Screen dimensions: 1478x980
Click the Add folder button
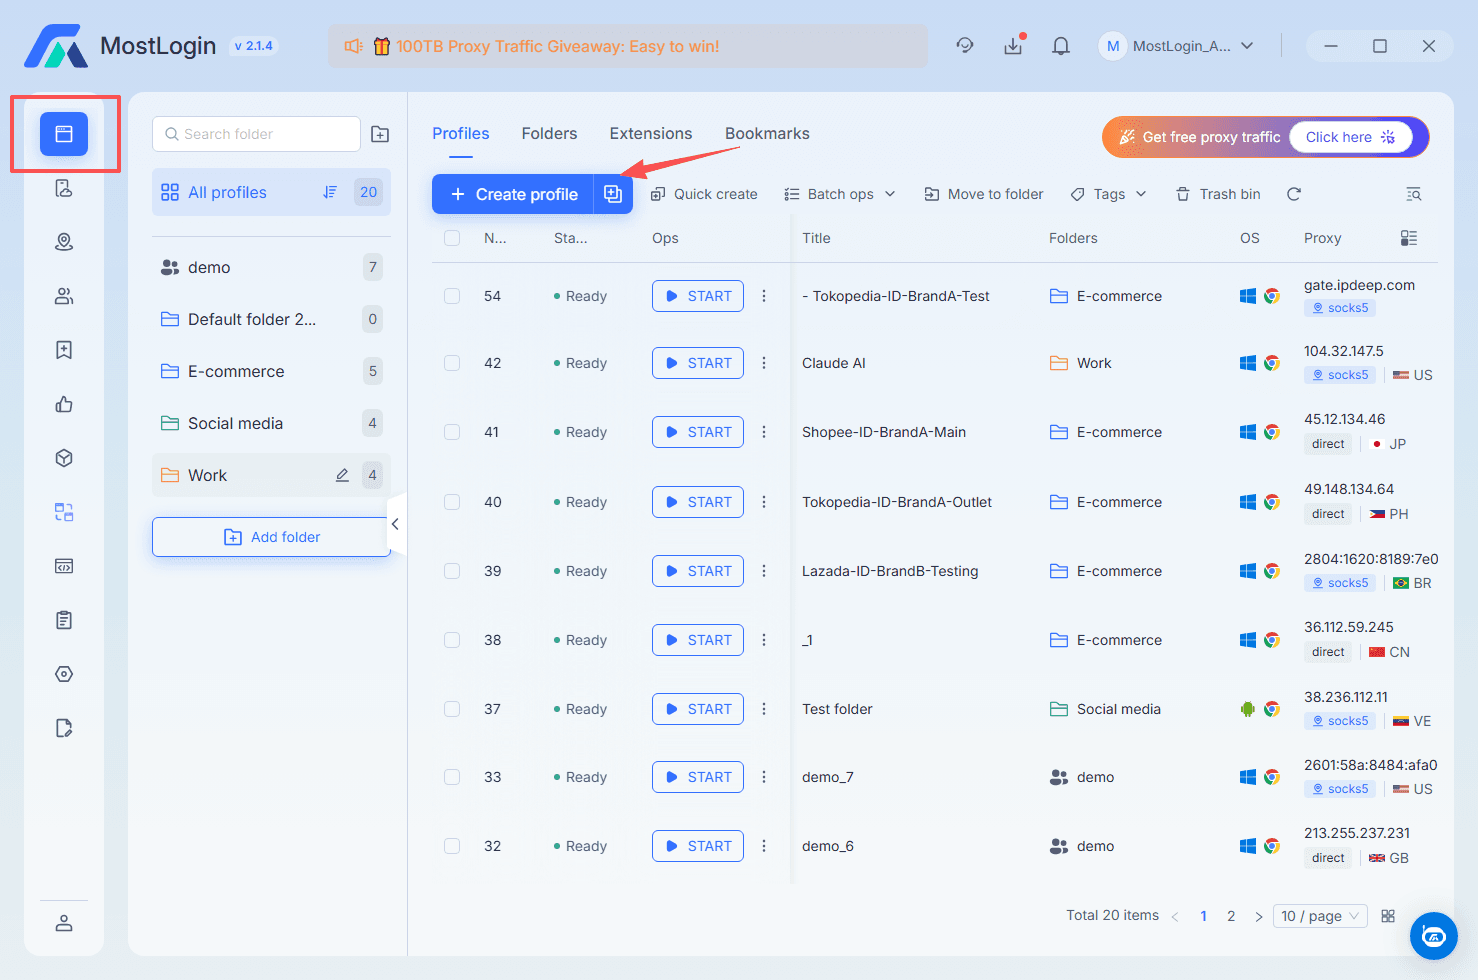tap(271, 537)
